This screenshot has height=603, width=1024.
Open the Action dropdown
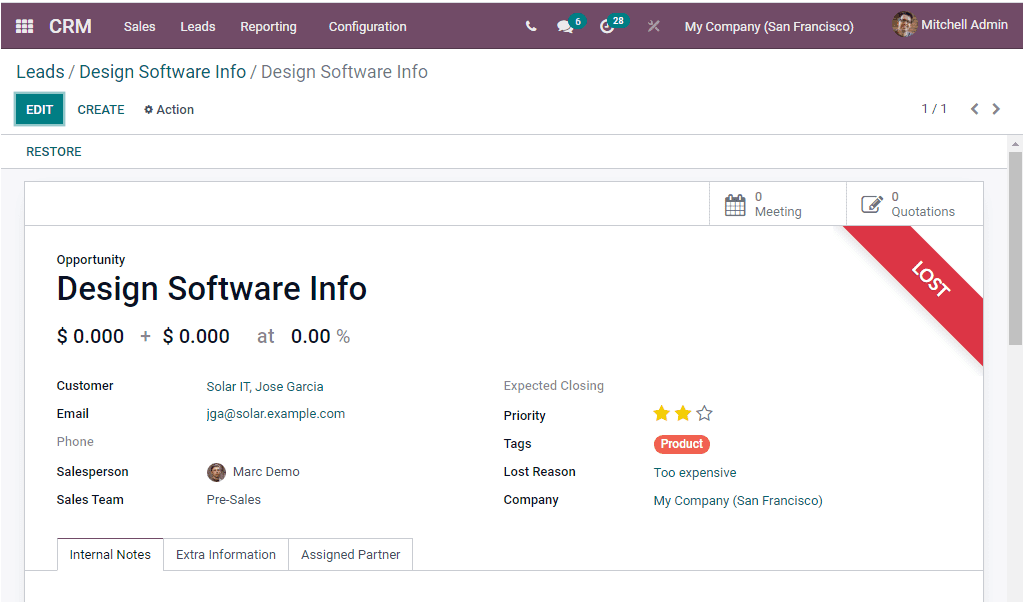point(168,109)
